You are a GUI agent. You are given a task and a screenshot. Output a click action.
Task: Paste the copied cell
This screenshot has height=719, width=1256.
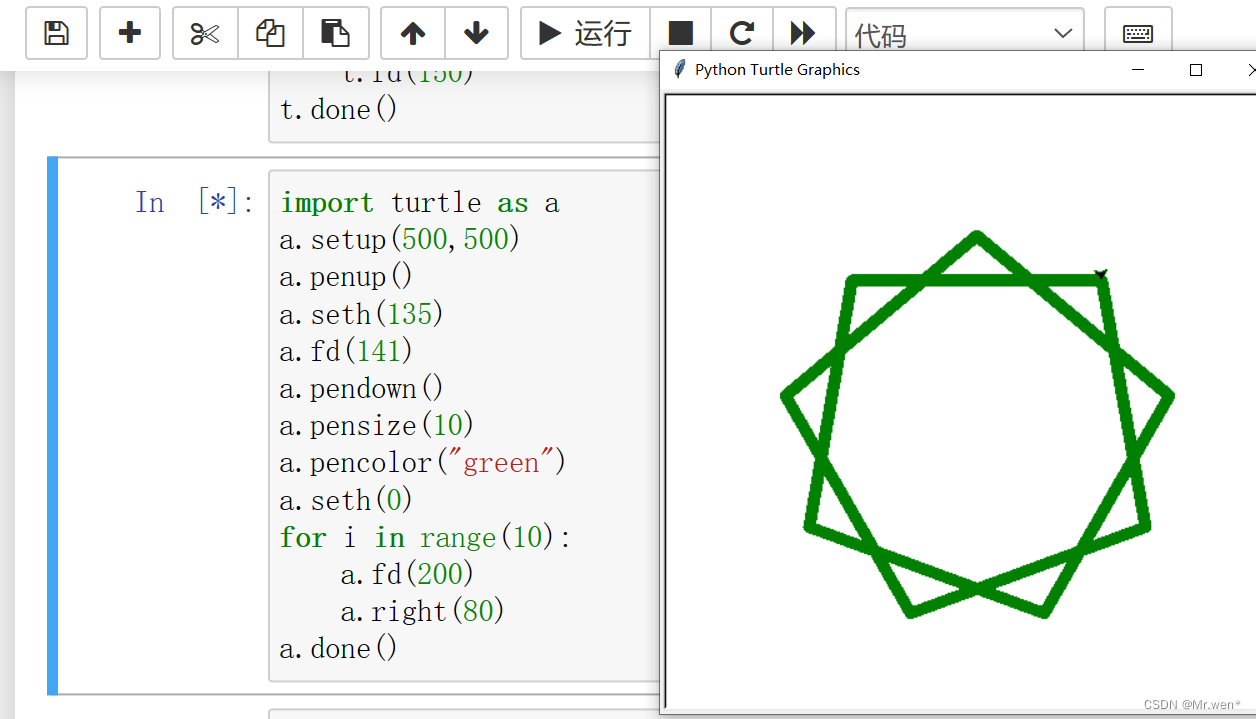337,33
